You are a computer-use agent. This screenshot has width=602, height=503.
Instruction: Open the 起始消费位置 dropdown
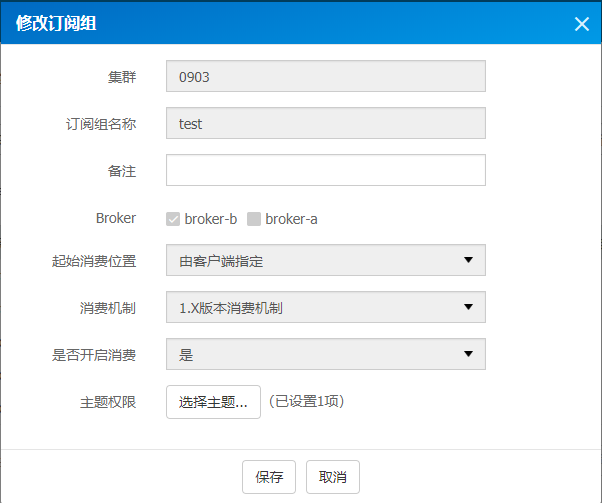point(326,260)
